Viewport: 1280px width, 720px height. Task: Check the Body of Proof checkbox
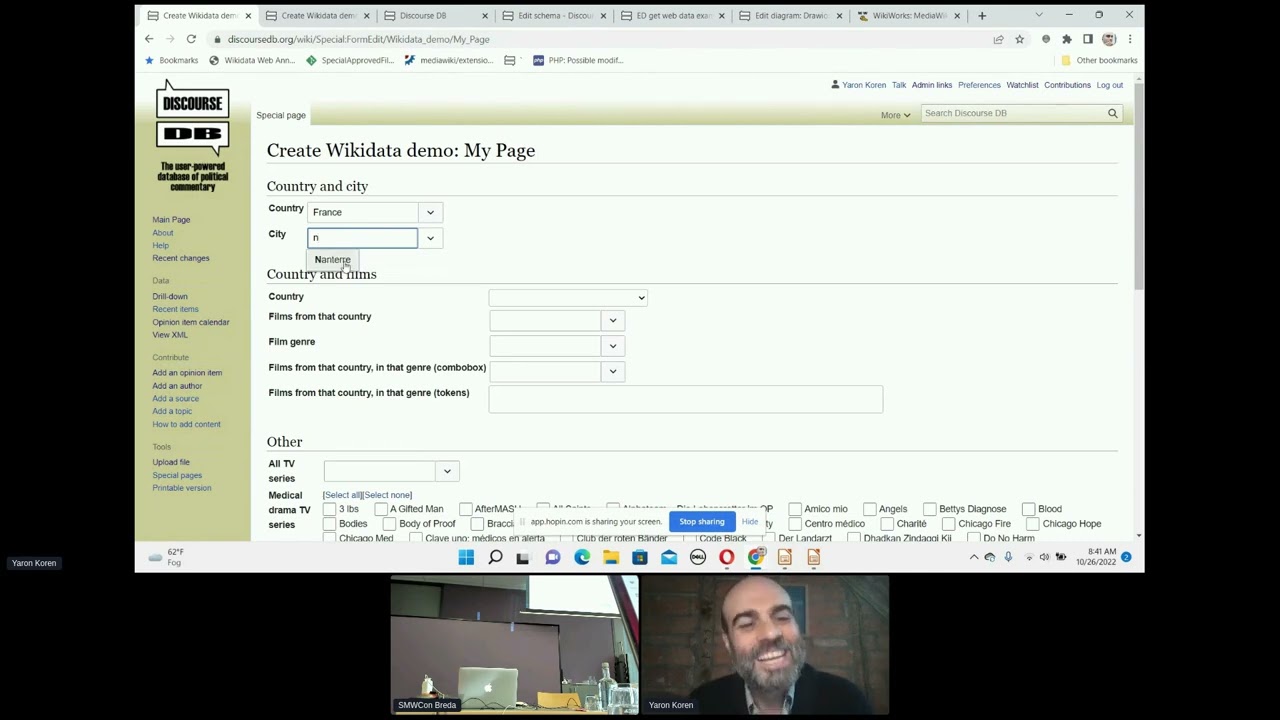(389, 524)
